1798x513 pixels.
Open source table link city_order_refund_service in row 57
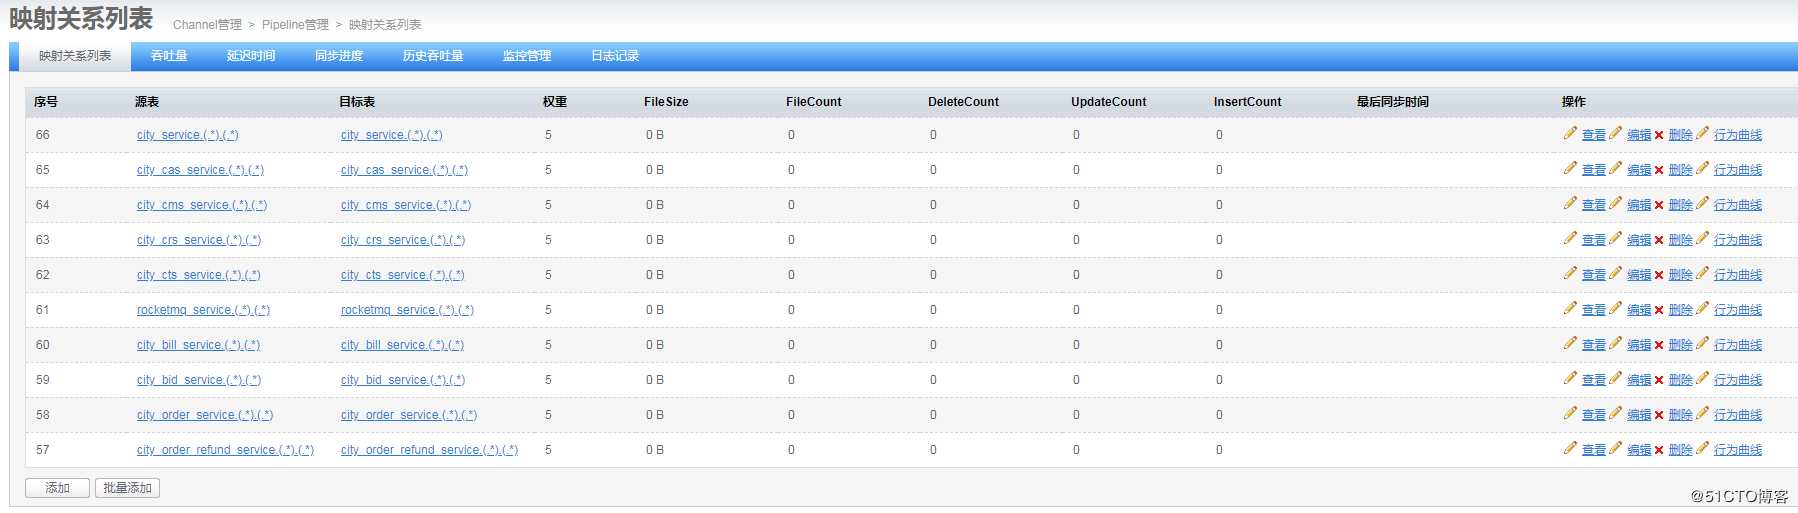pyautogui.click(x=225, y=450)
